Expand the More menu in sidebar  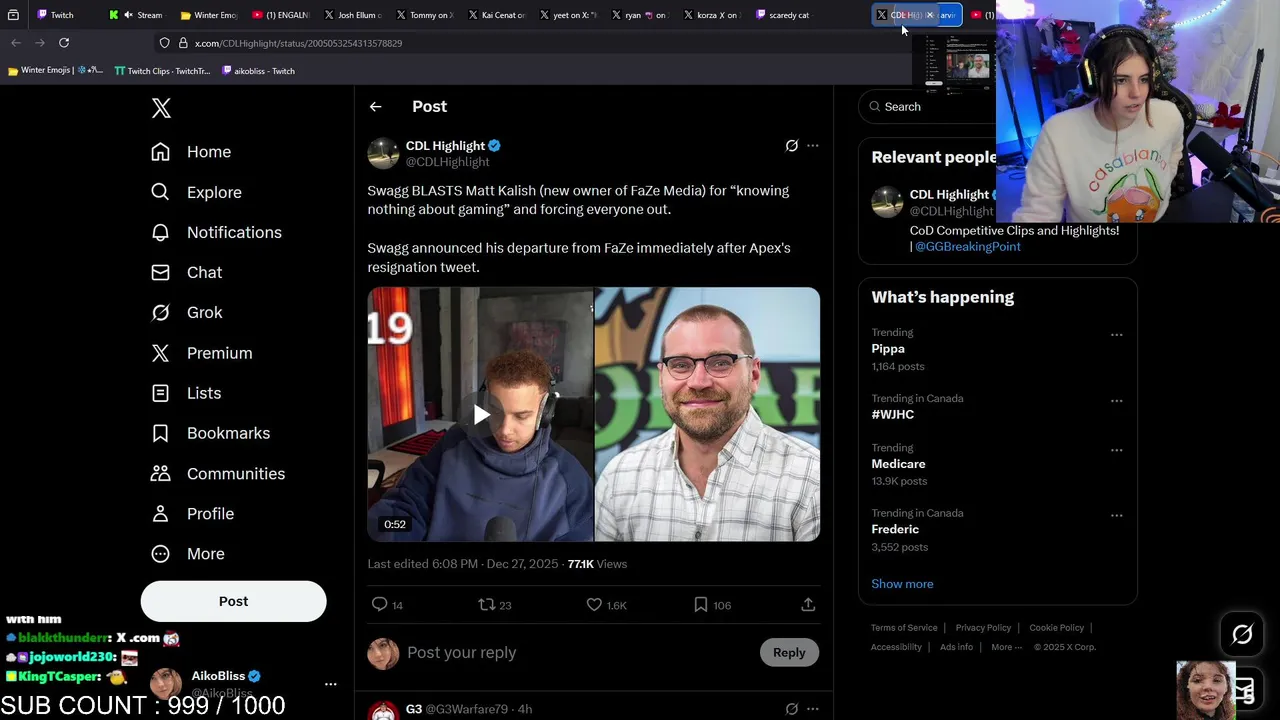187,553
